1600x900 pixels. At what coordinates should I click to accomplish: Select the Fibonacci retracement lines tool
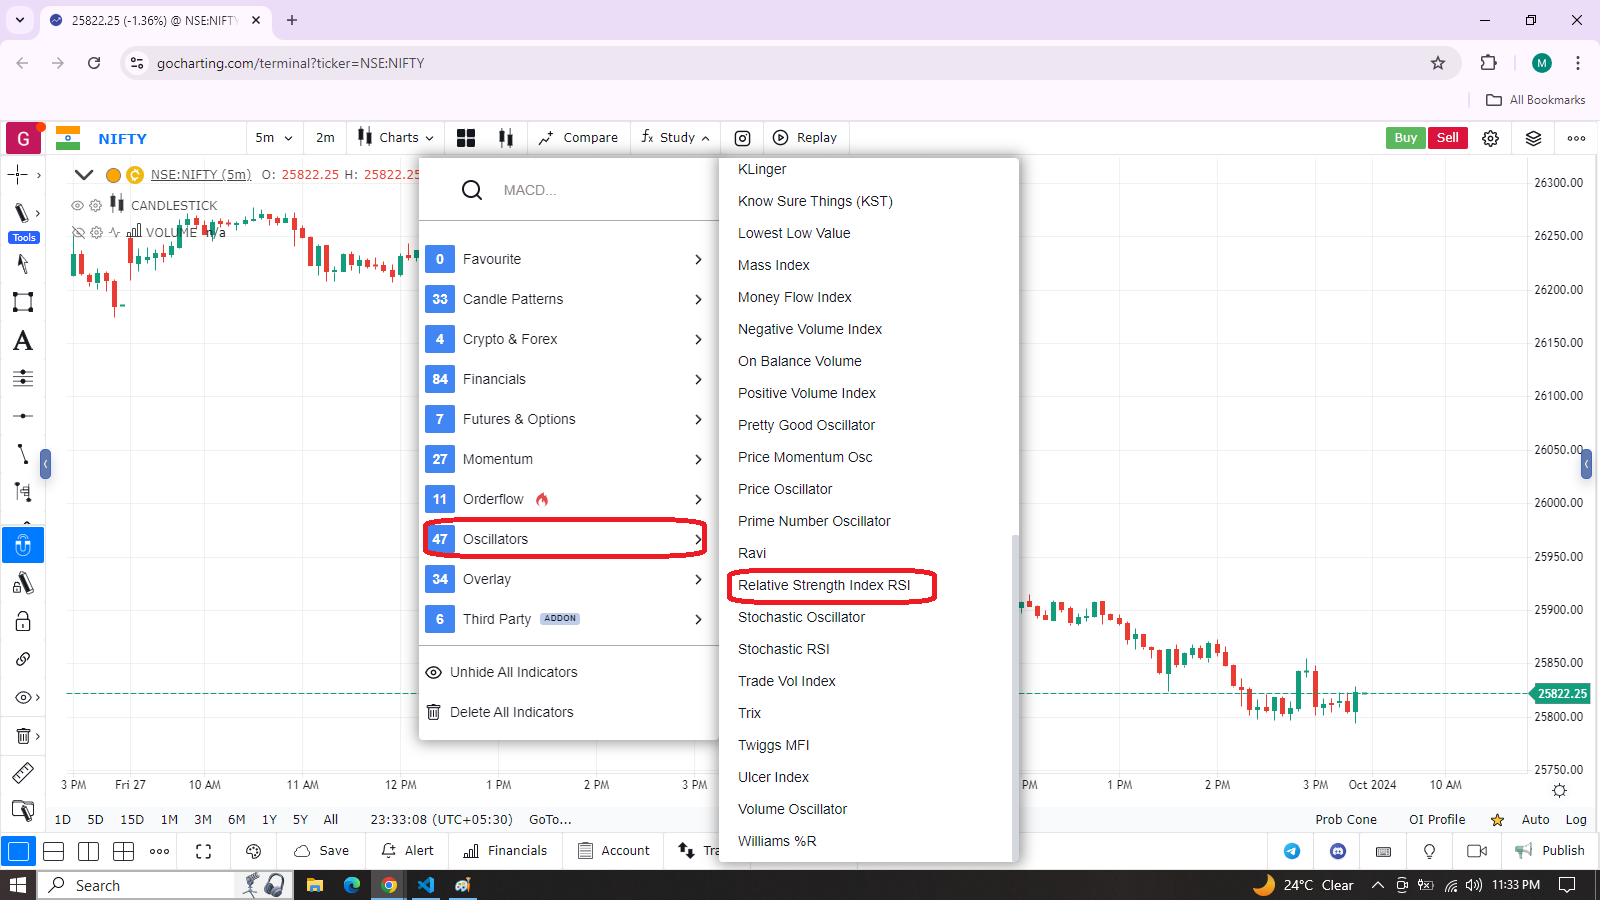(x=23, y=378)
